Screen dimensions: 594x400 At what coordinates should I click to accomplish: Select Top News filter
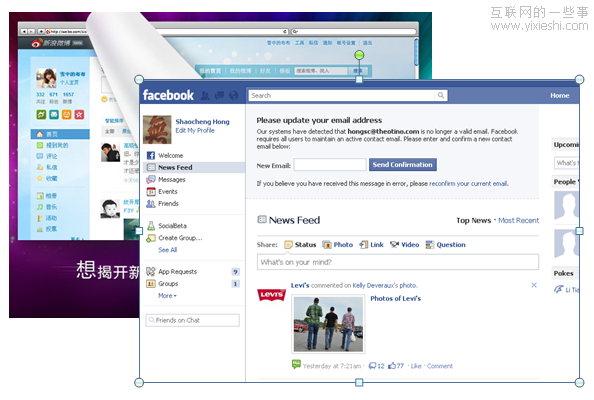point(474,220)
